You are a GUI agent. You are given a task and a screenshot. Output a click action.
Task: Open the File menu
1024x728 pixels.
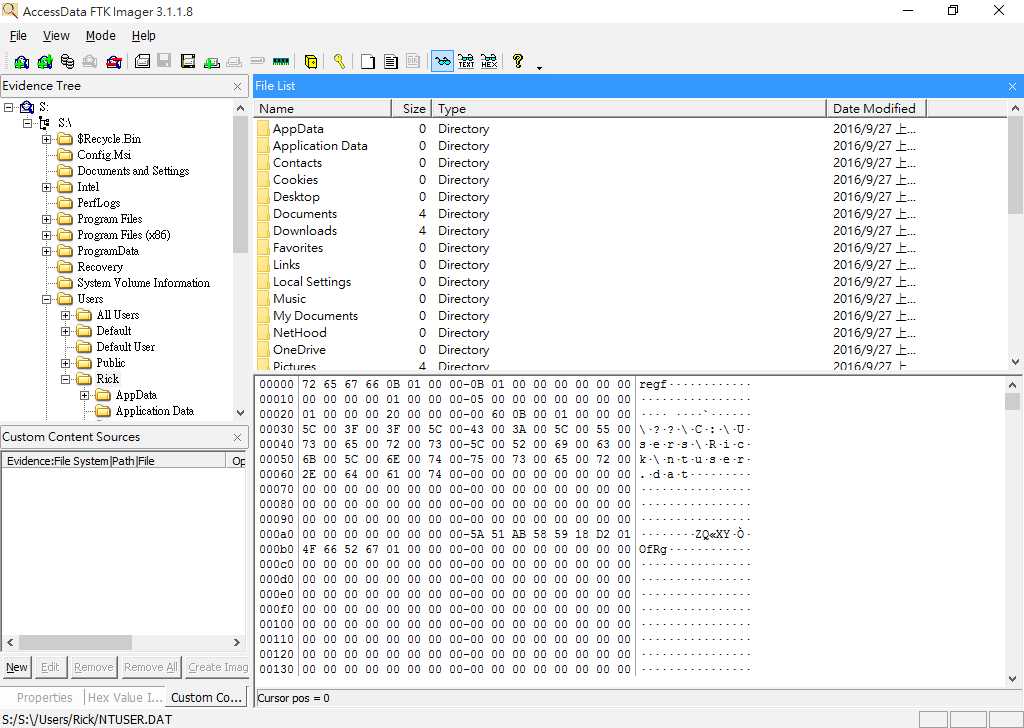tap(18, 36)
